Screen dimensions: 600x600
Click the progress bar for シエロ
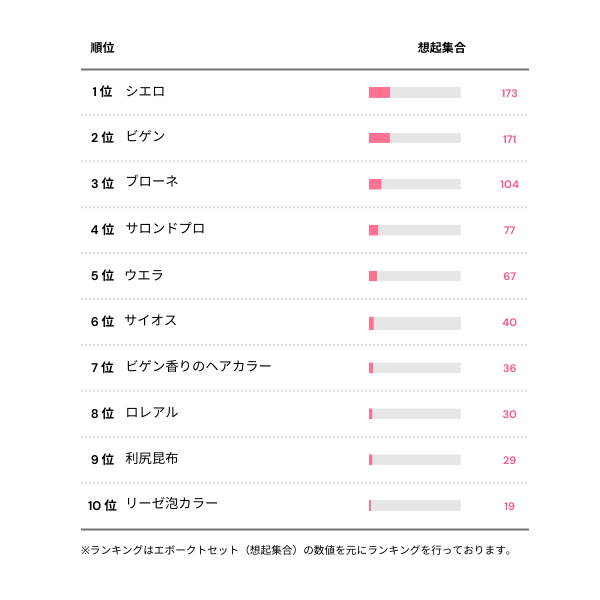[x=414, y=93]
